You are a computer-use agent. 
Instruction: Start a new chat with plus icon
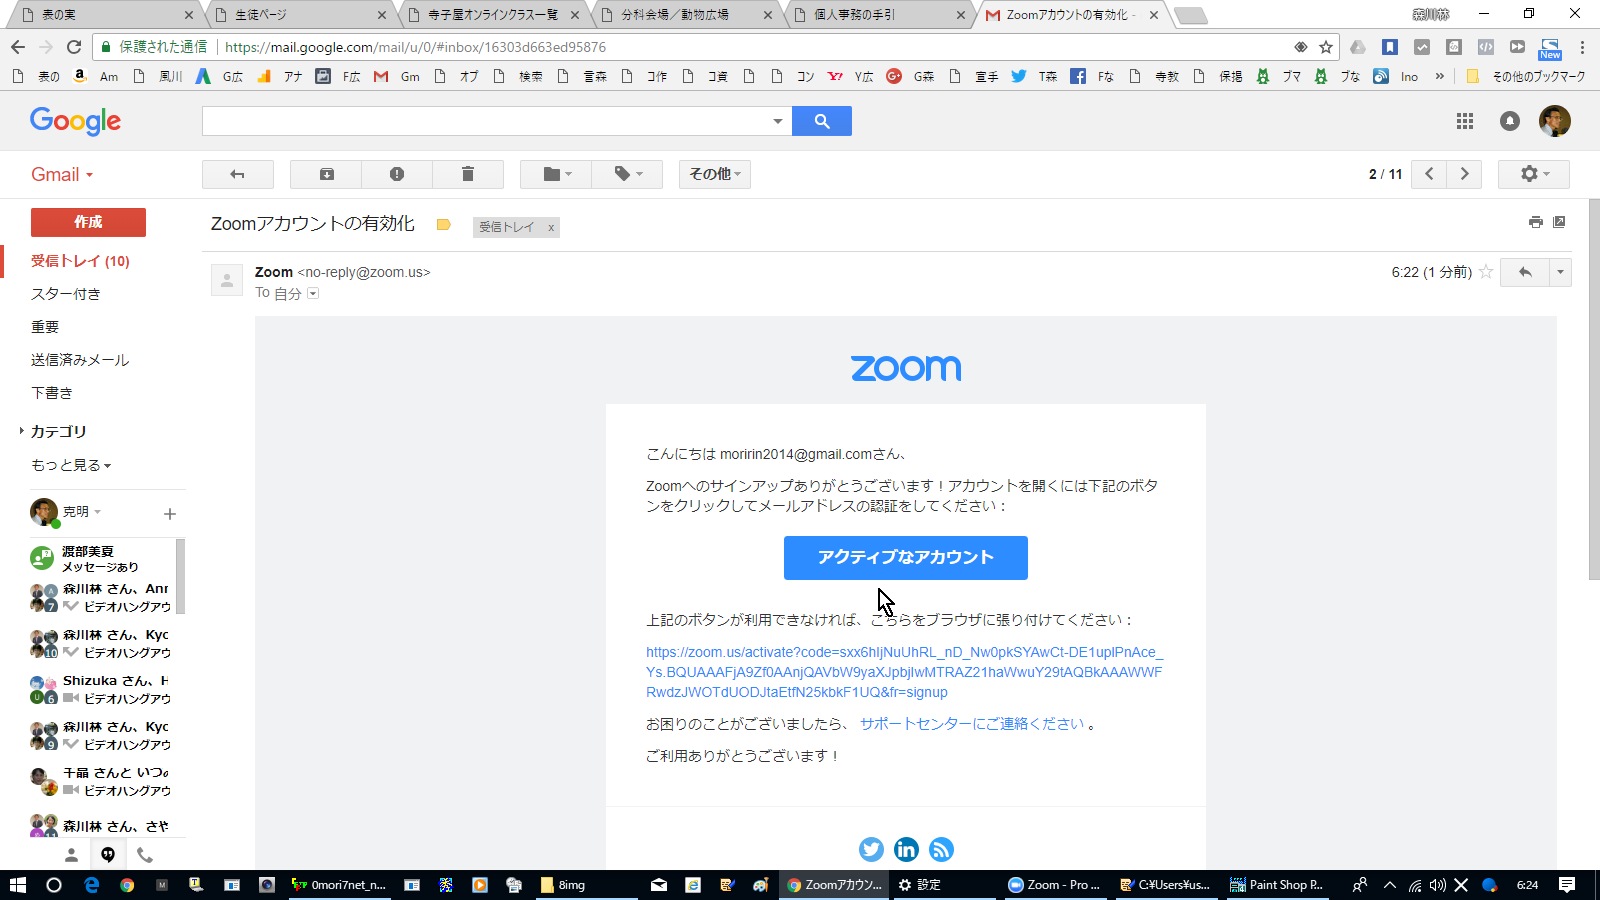(170, 514)
